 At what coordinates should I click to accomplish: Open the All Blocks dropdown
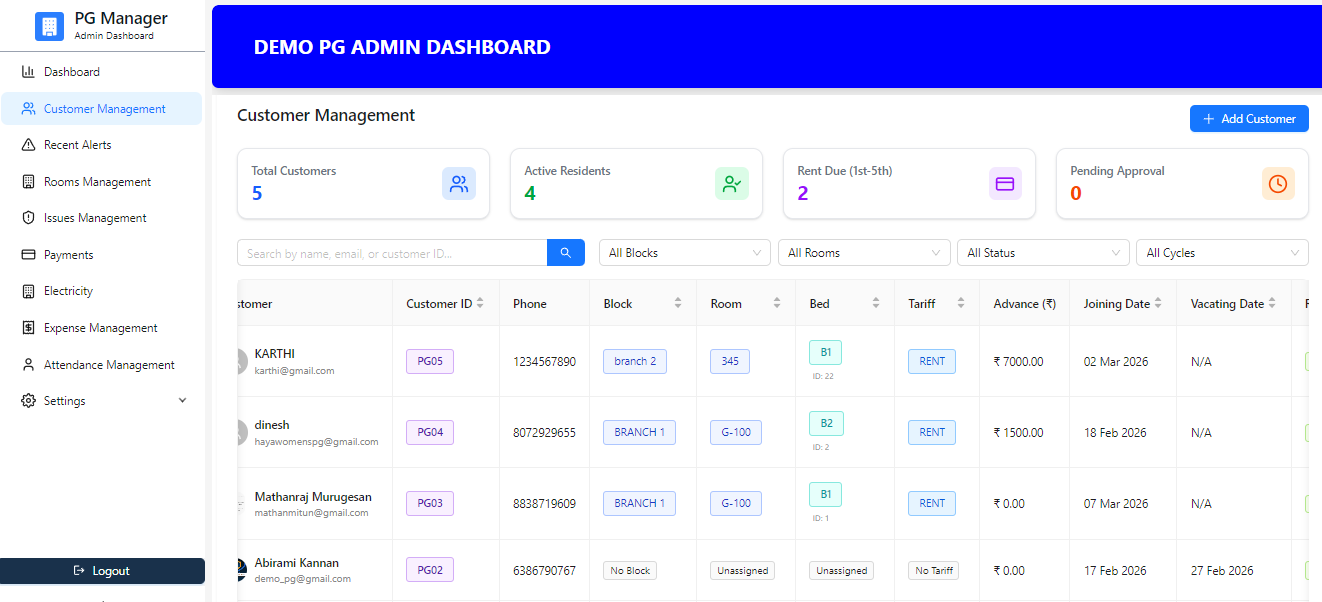click(684, 252)
